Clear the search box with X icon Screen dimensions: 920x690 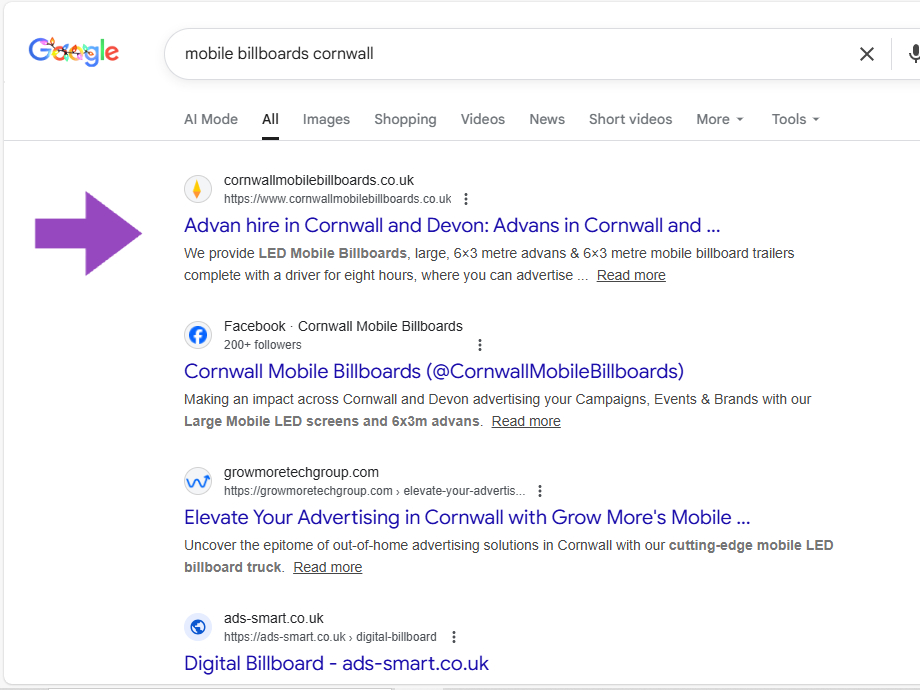coord(866,54)
